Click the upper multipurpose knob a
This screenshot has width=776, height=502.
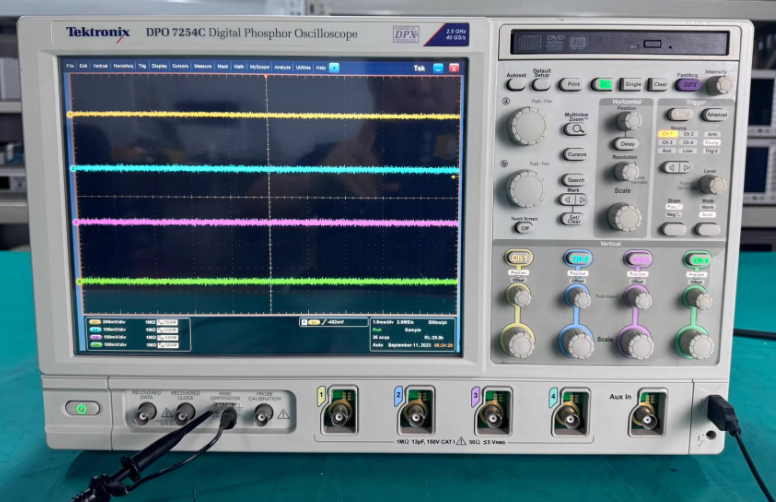click(528, 126)
